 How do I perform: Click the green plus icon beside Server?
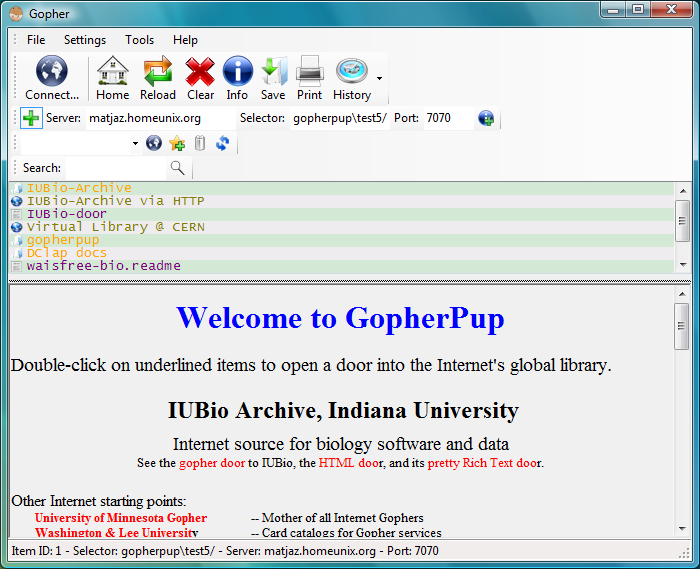click(31, 118)
